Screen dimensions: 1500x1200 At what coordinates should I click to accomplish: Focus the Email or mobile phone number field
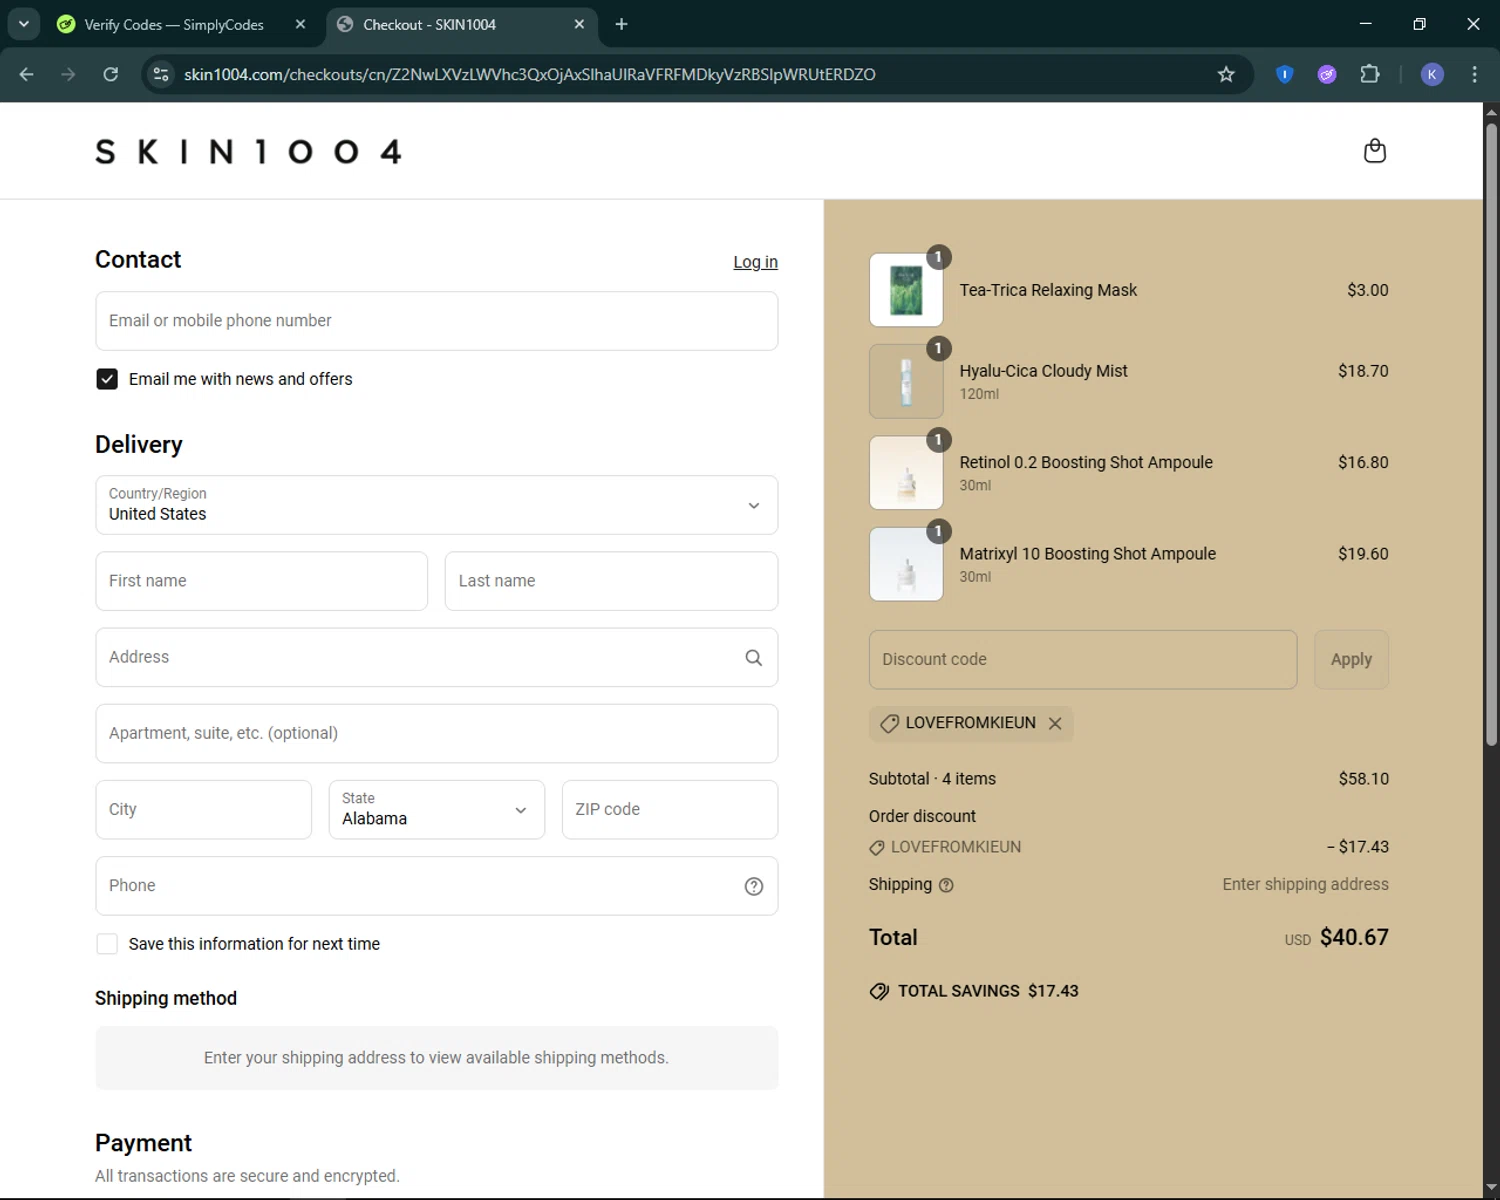click(437, 321)
